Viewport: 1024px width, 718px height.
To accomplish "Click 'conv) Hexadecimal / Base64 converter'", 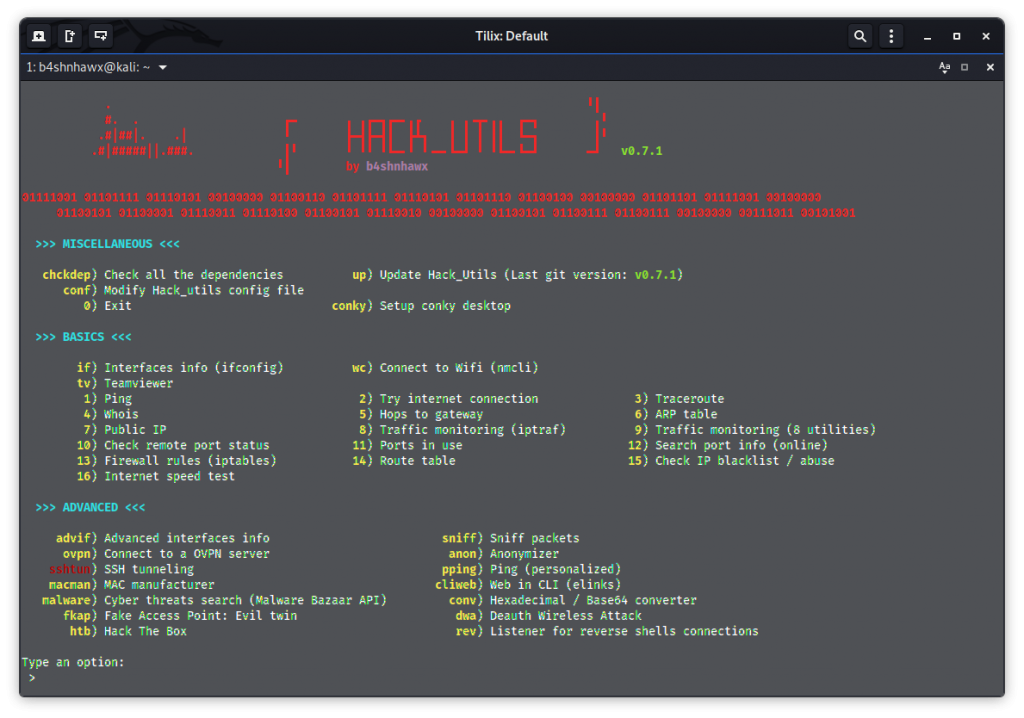I will pyautogui.click(x=573, y=600).
